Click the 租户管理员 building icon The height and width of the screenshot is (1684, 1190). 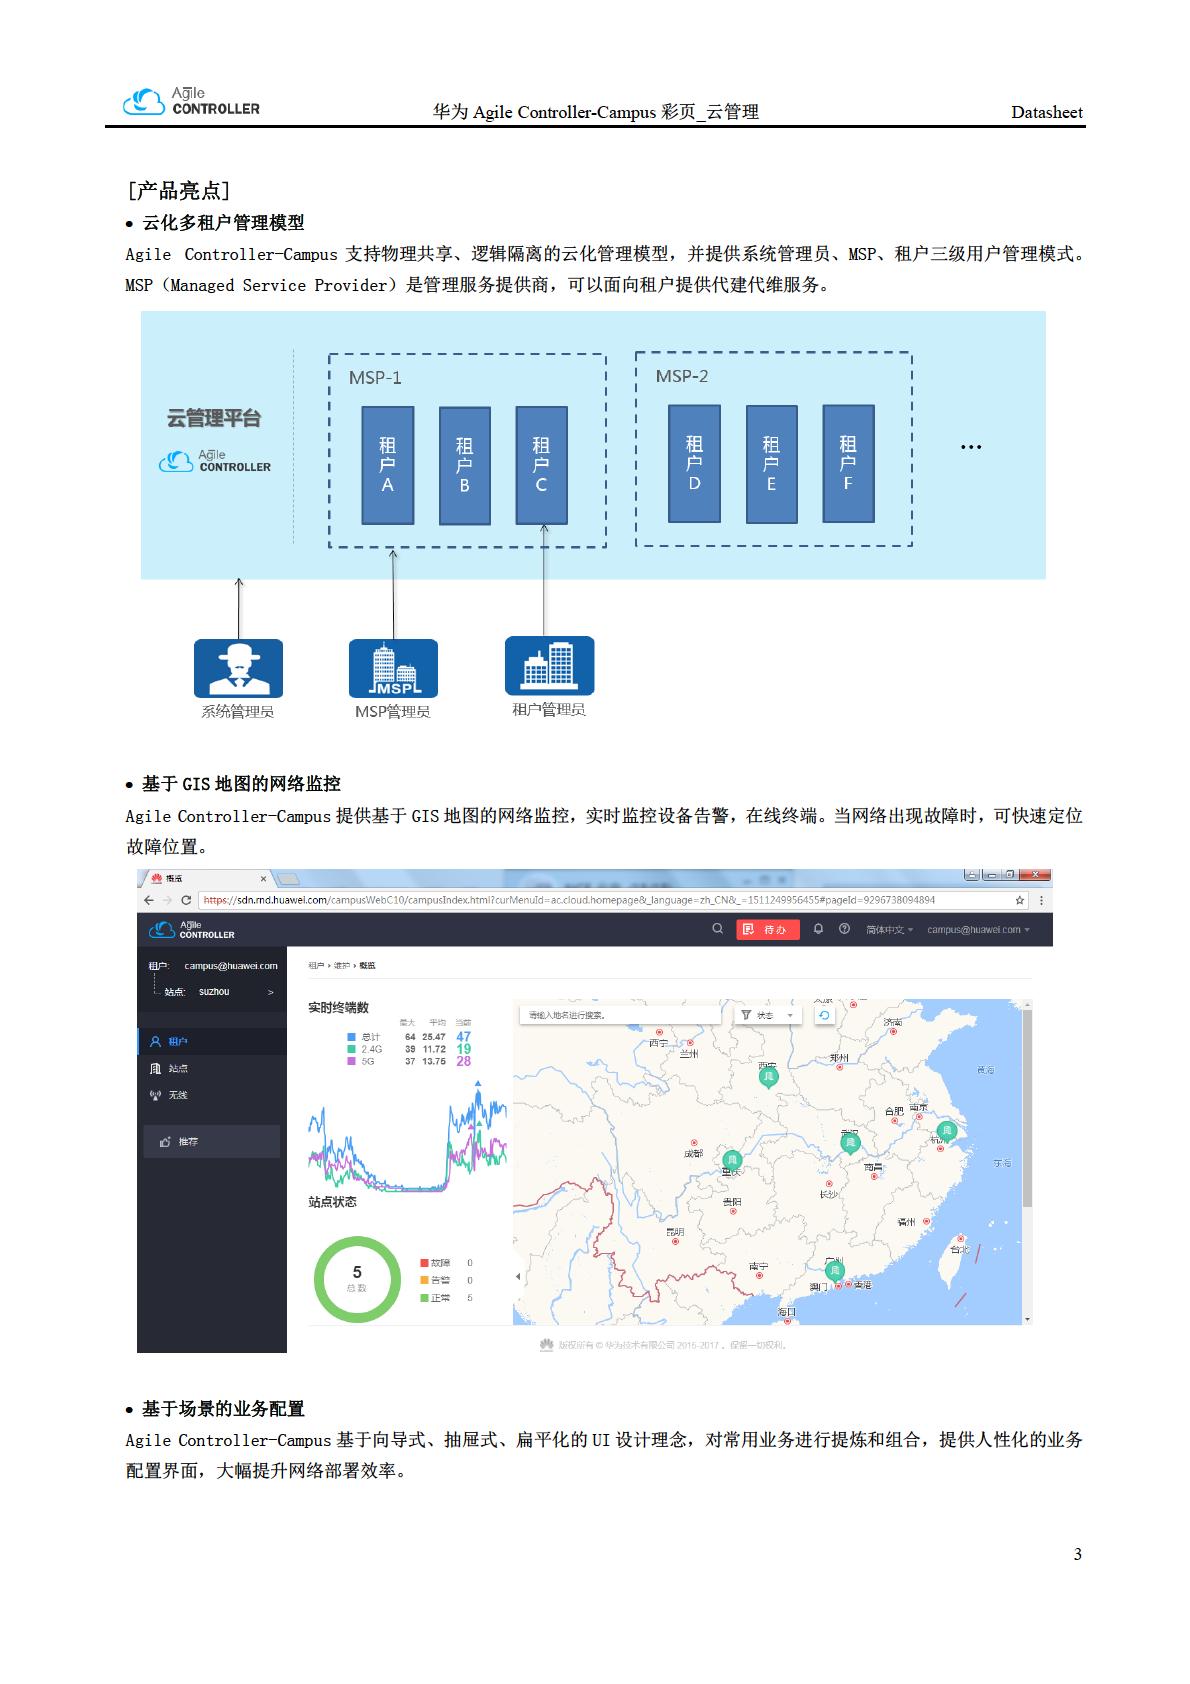[549, 665]
